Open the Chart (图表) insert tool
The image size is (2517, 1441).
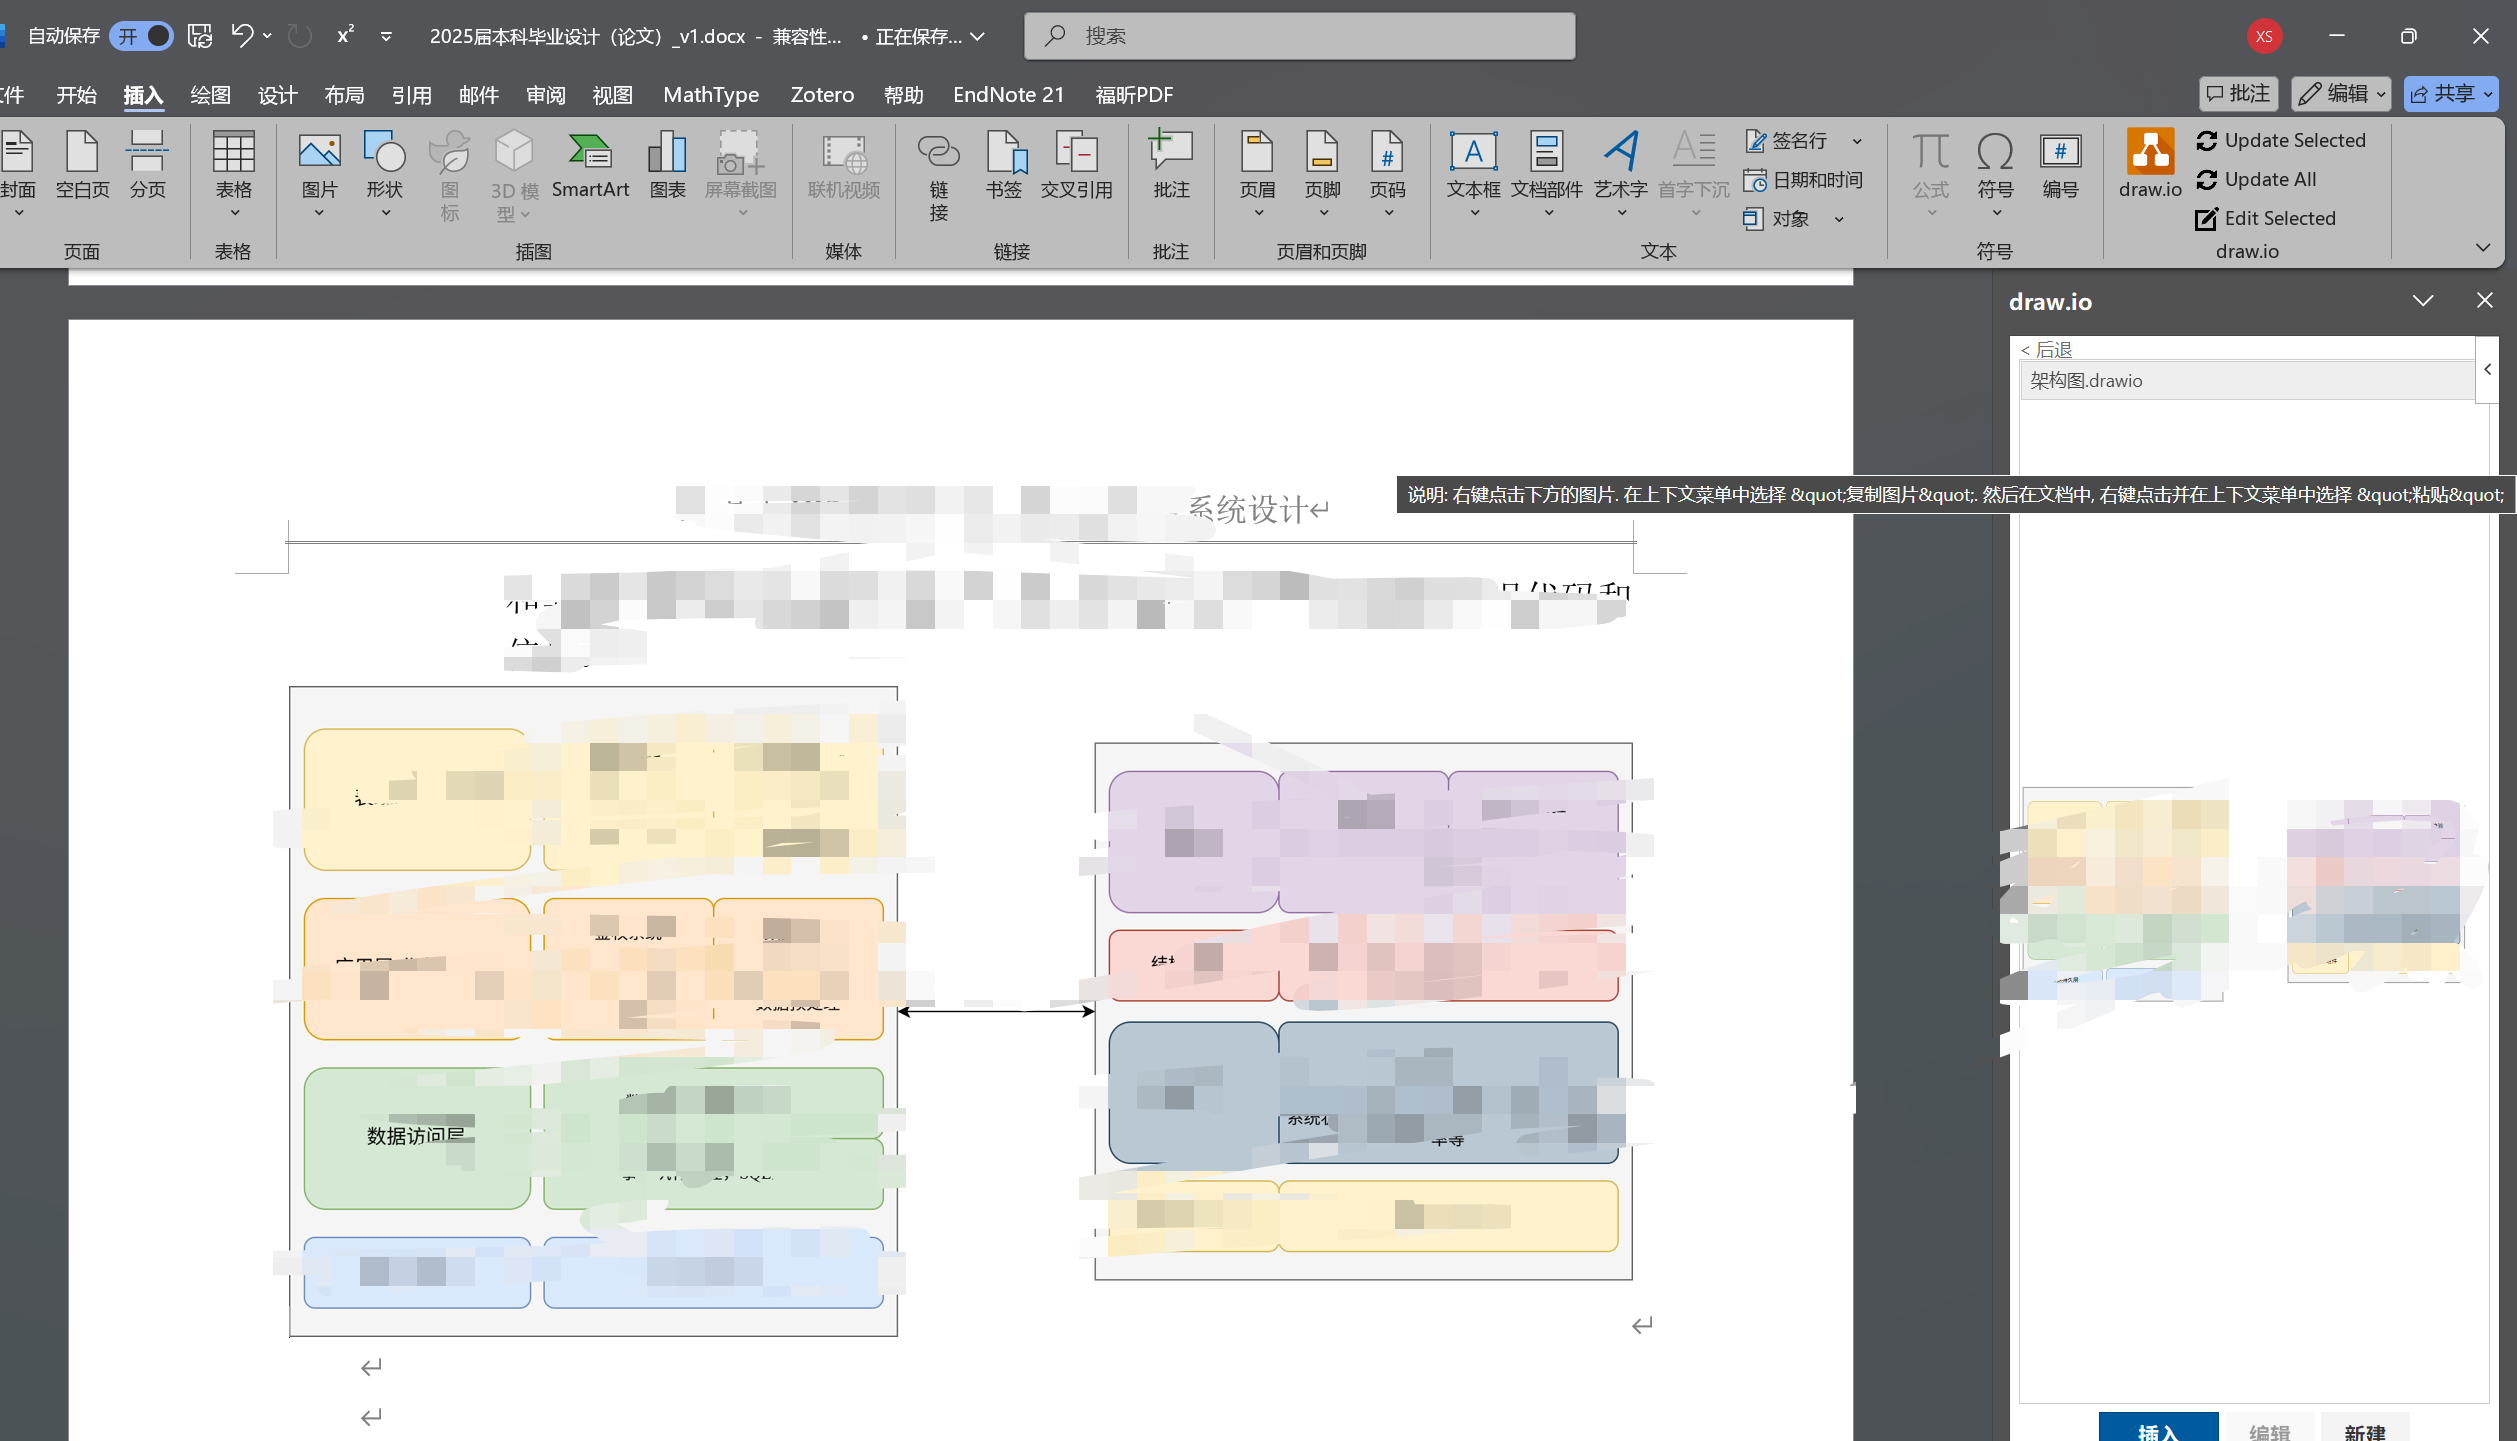pos(667,165)
